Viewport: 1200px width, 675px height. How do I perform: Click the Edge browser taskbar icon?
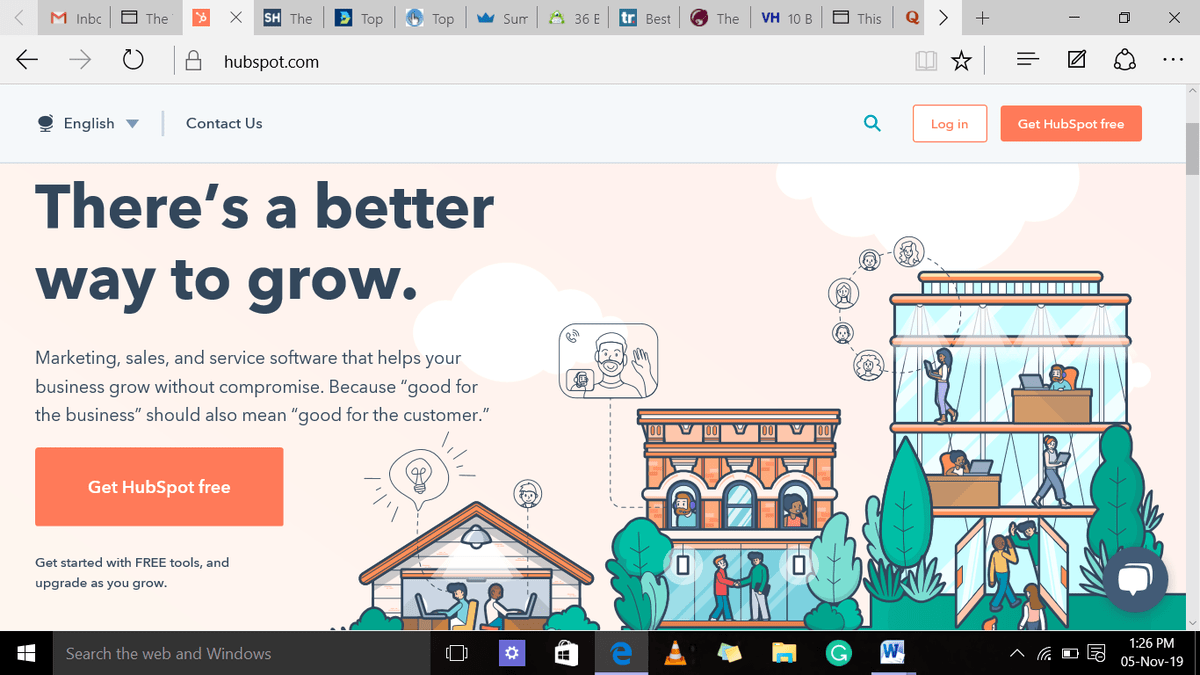click(x=622, y=653)
